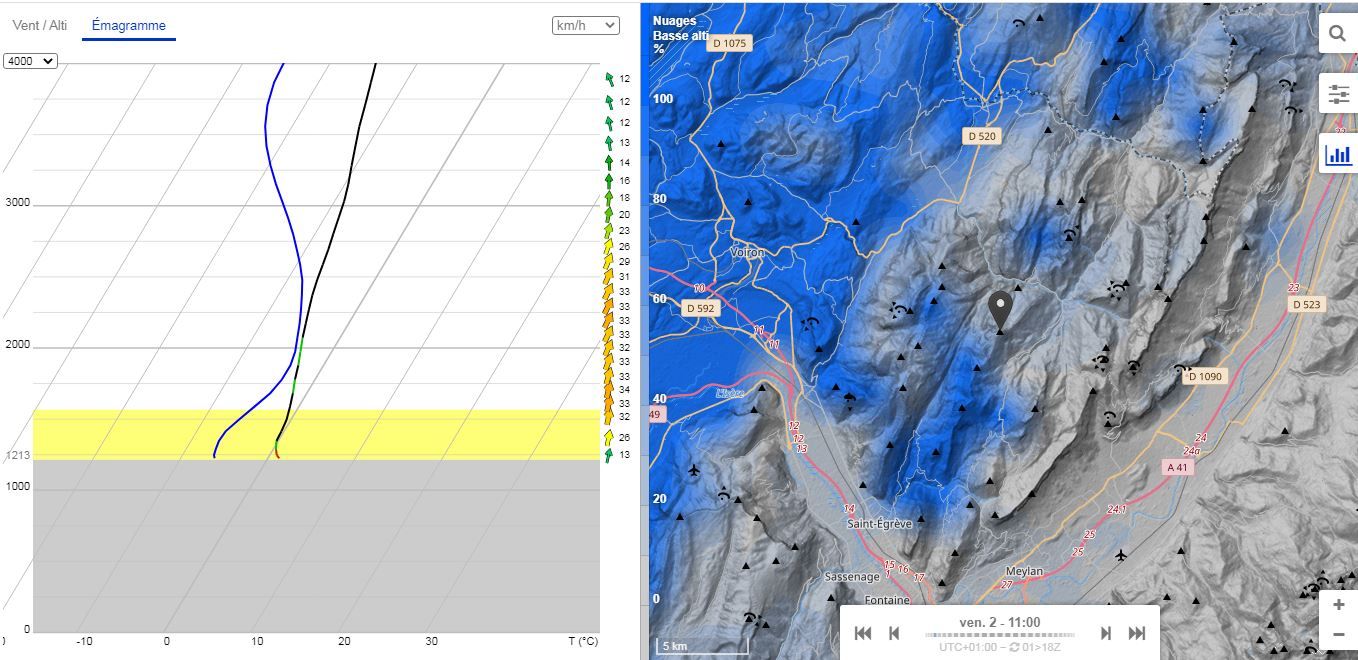Click the 3000 altitude axis label
The image size is (1358, 660).
coord(18,203)
